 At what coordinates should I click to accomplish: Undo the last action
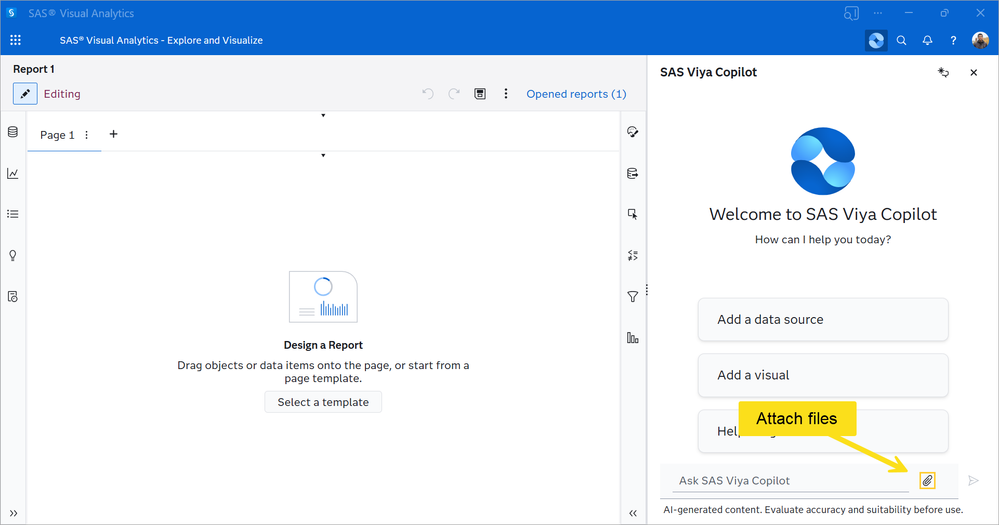(x=428, y=94)
